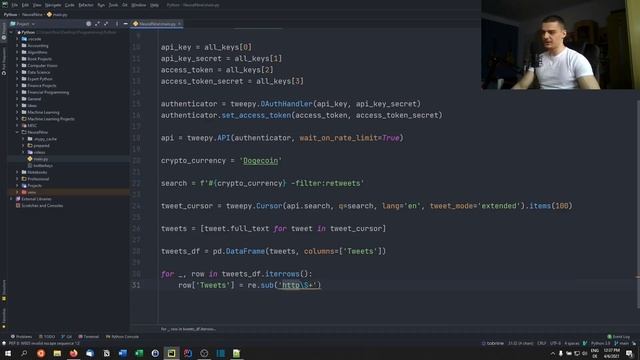
Task: Open the Windows Start menu
Action: tap(8, 353)
